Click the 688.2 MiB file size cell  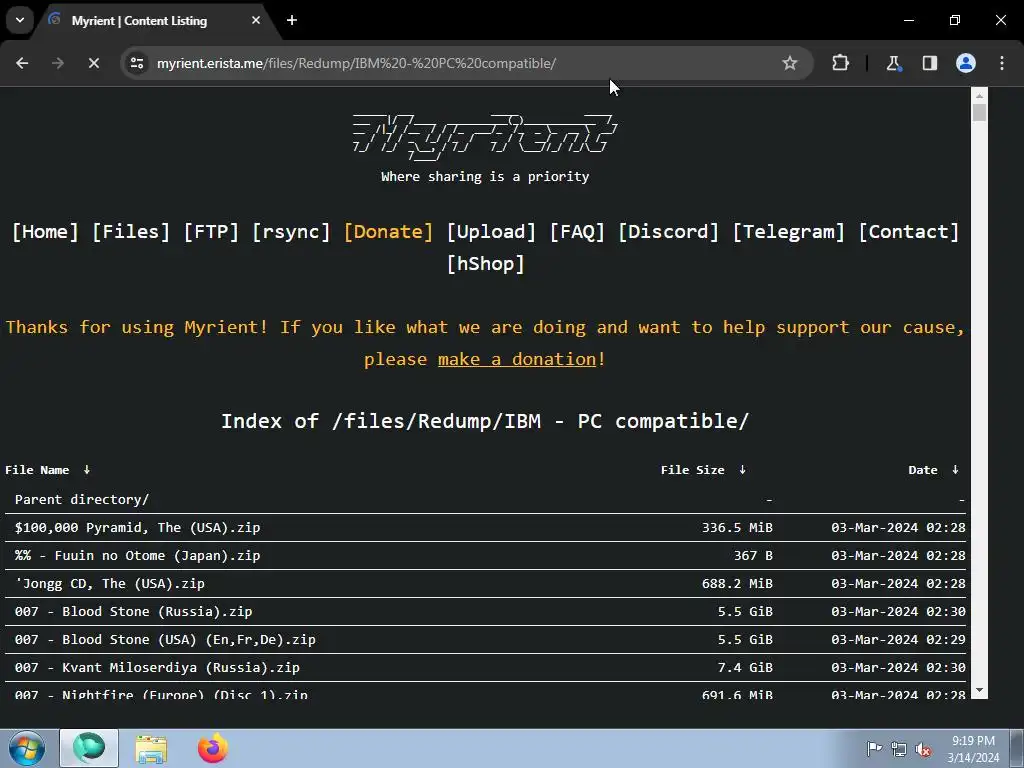tap(737, 584)
